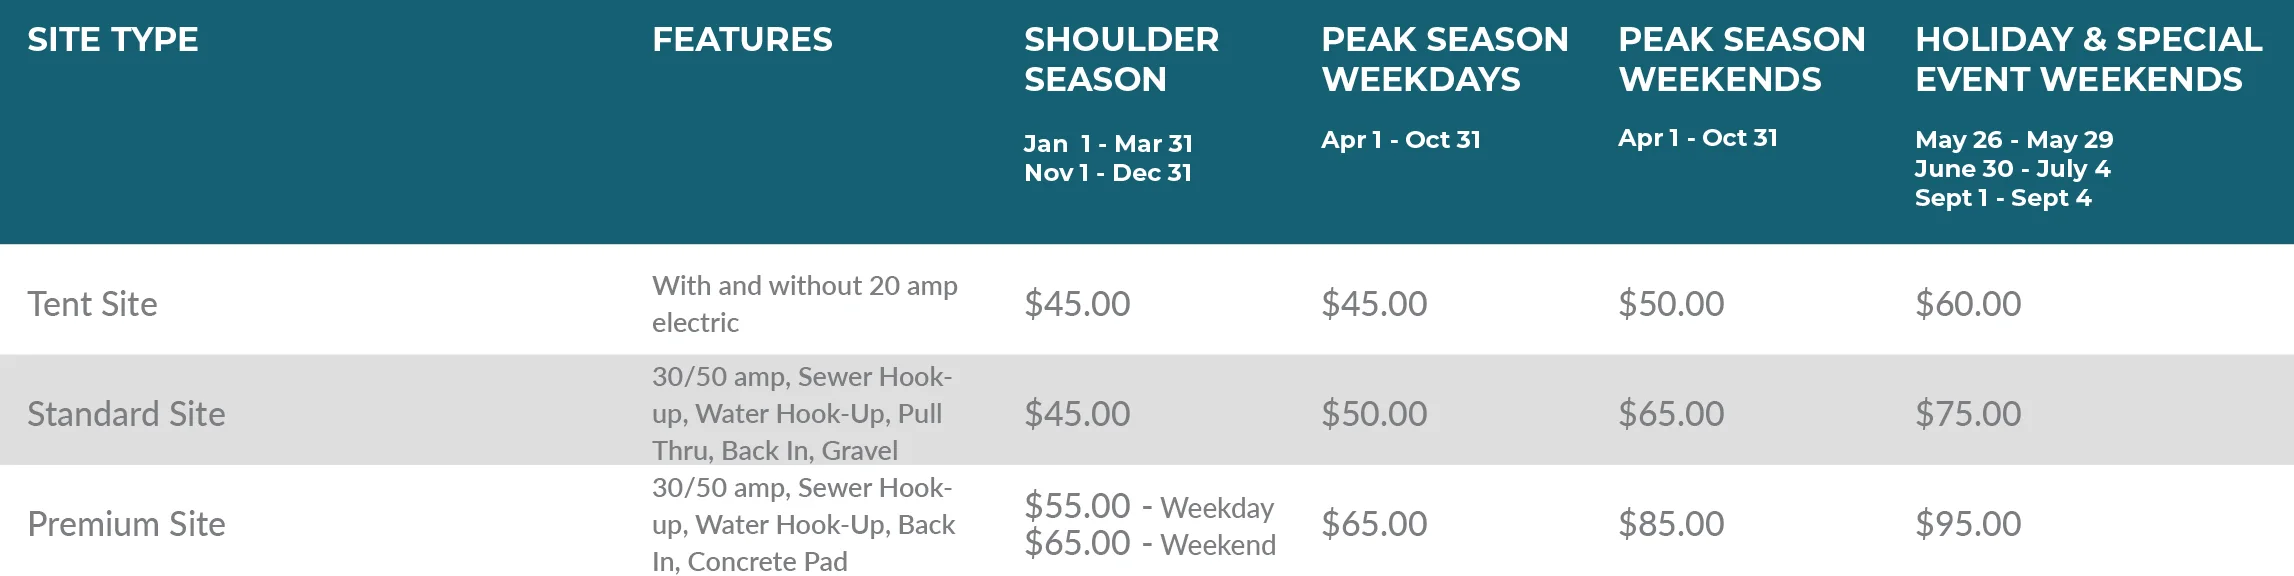Viewport: 2294px width, 576px height.
Task: Click Premium Site $95.00 holiday price
Action: pyautogui.click(x=1968, y=524)
